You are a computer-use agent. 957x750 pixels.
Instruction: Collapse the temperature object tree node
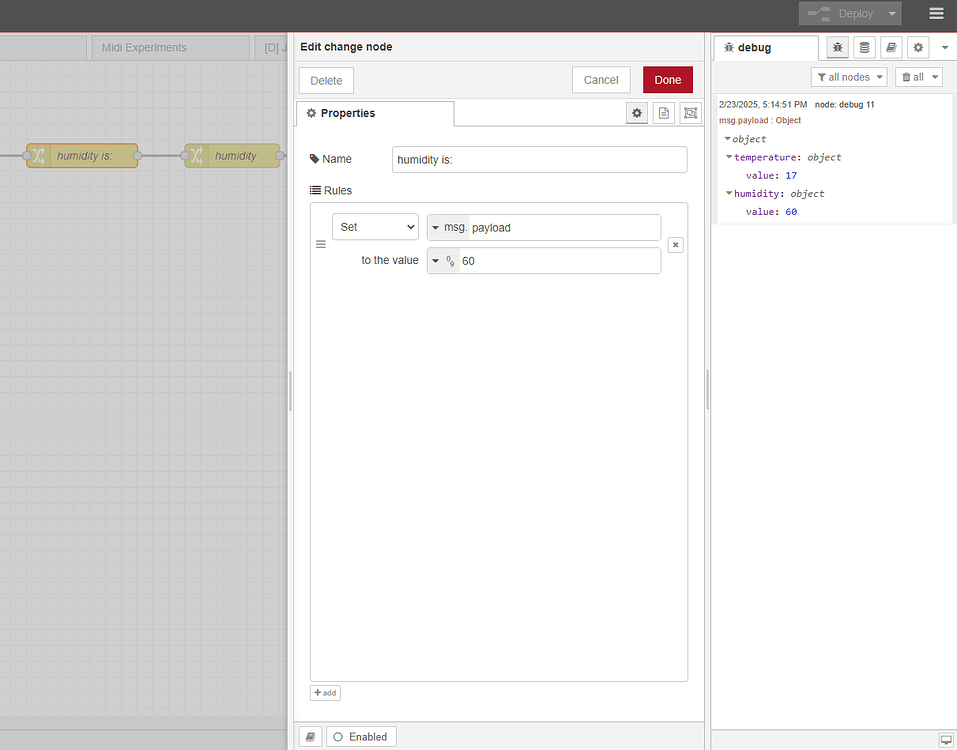(729, 157)
